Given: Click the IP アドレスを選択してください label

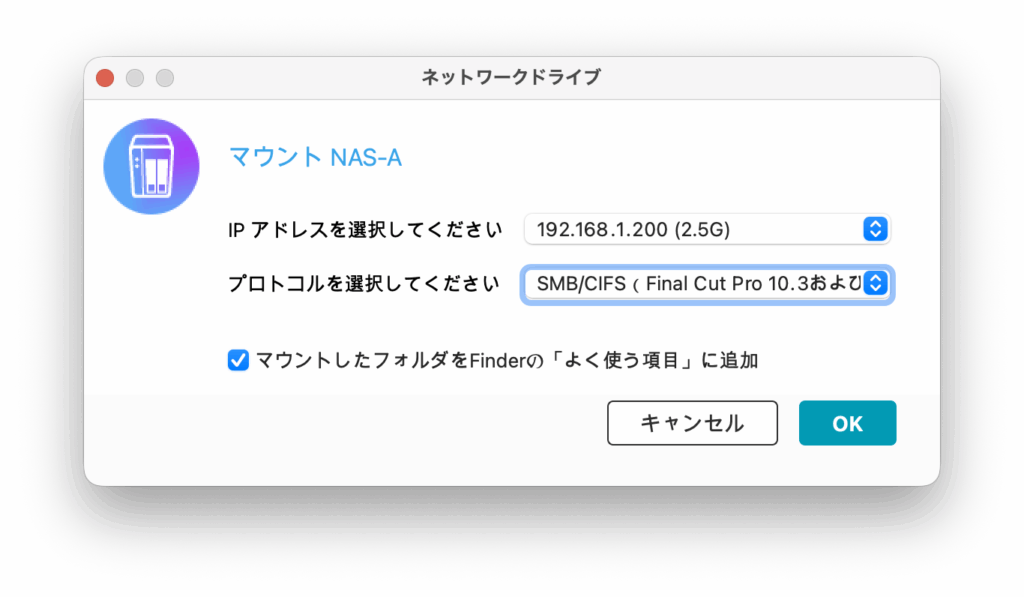Looking at the screenshot, I should pos(365,230).
